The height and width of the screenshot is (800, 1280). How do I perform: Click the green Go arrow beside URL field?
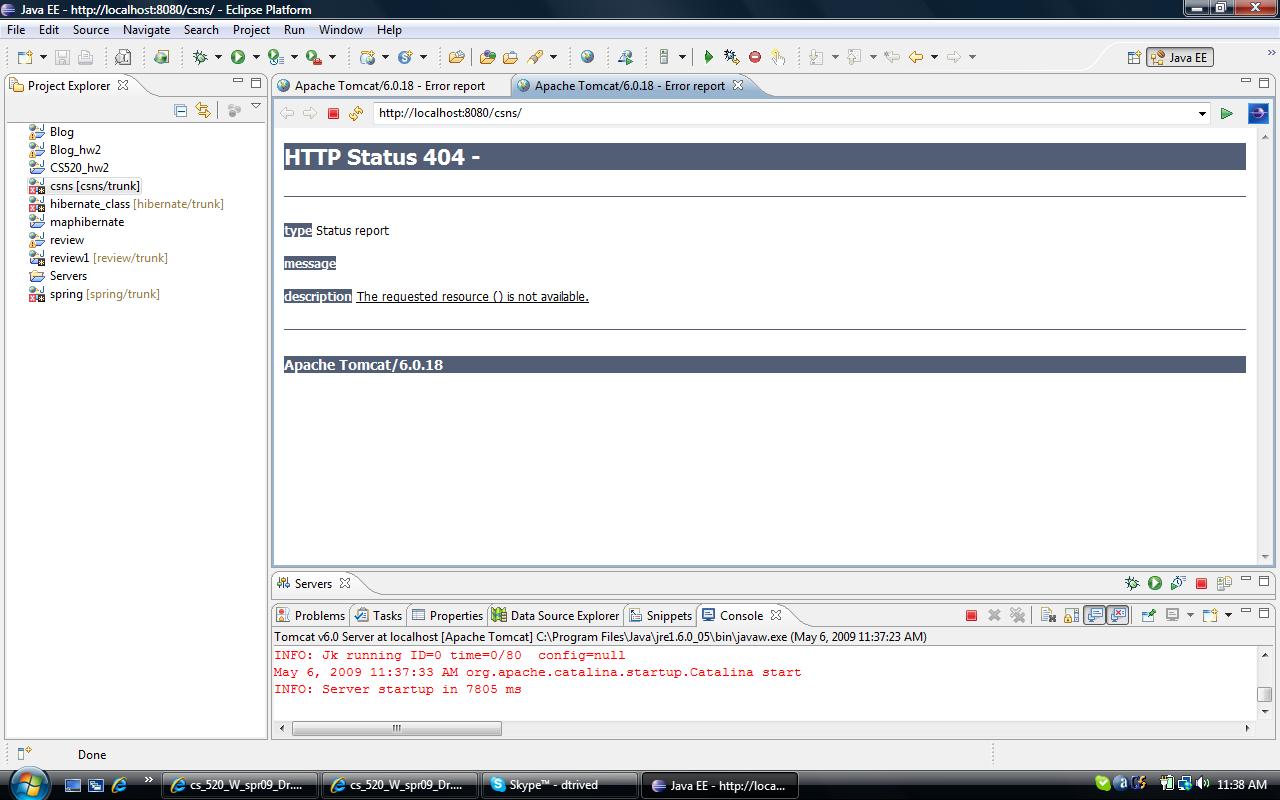click(1226, 113)
